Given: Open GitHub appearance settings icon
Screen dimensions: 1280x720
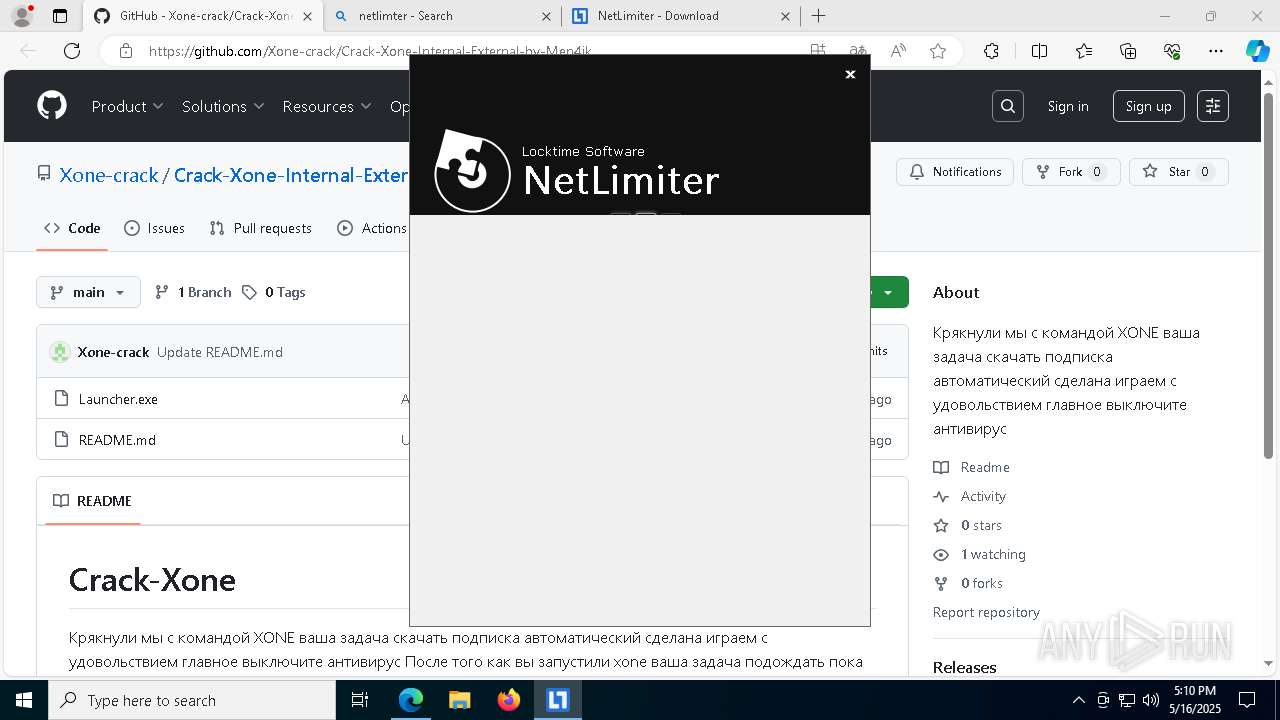Looking at the screenshot, I should tap(1213, 106).
